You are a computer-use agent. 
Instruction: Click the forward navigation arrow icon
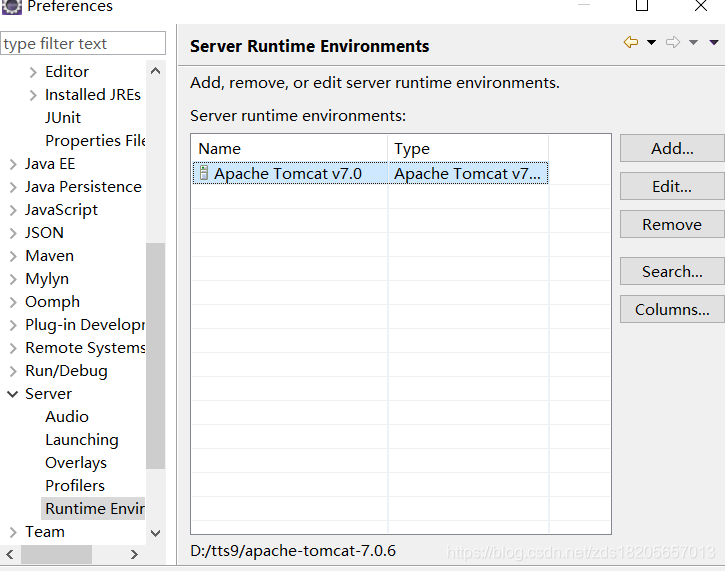(673, 43)
